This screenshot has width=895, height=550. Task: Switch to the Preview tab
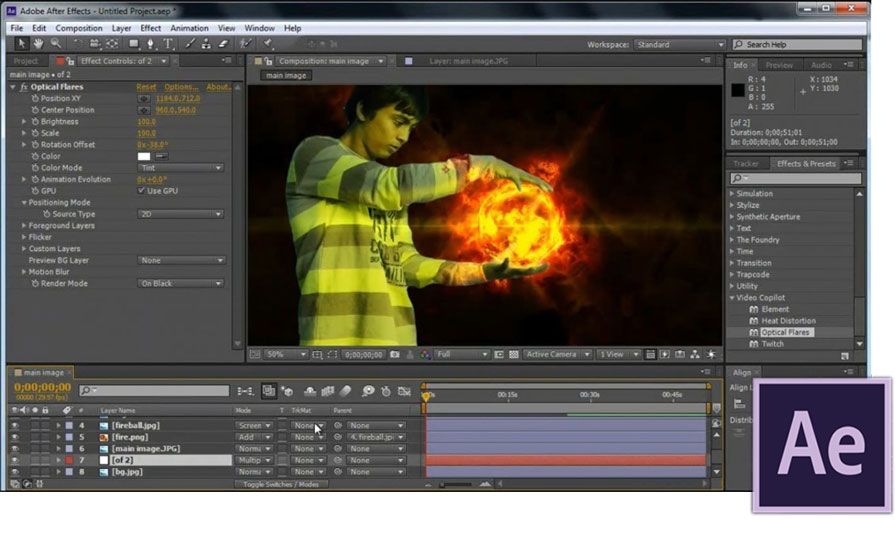coord(779,65)
